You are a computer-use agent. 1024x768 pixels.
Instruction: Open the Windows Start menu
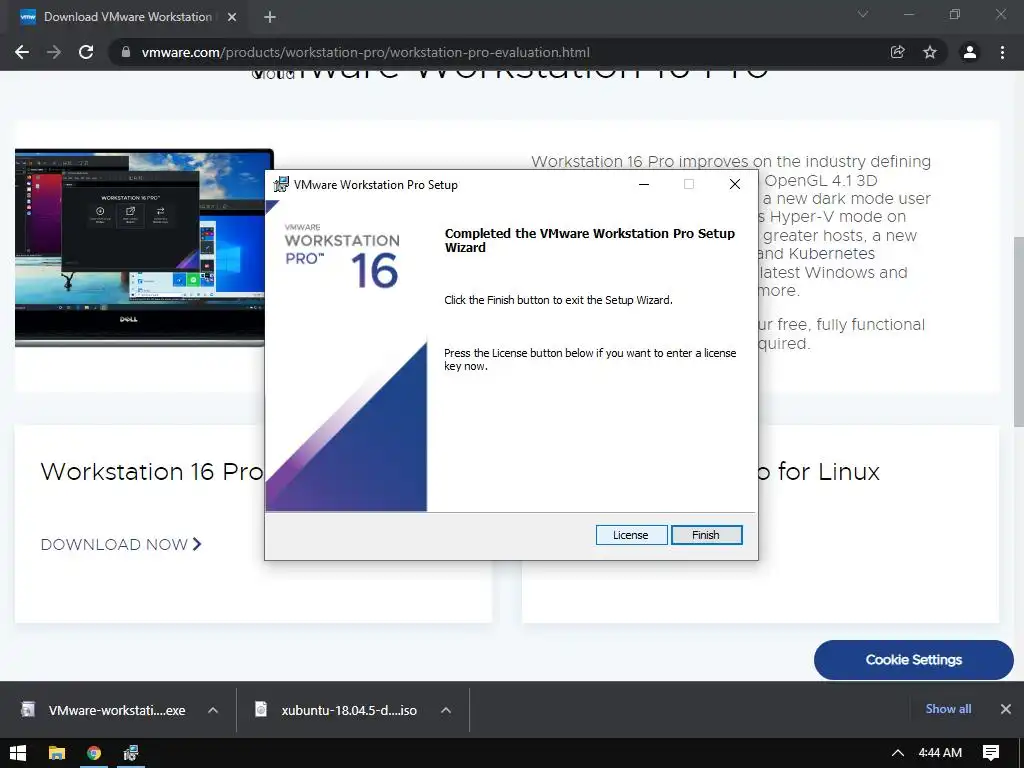tap(18, 753)
